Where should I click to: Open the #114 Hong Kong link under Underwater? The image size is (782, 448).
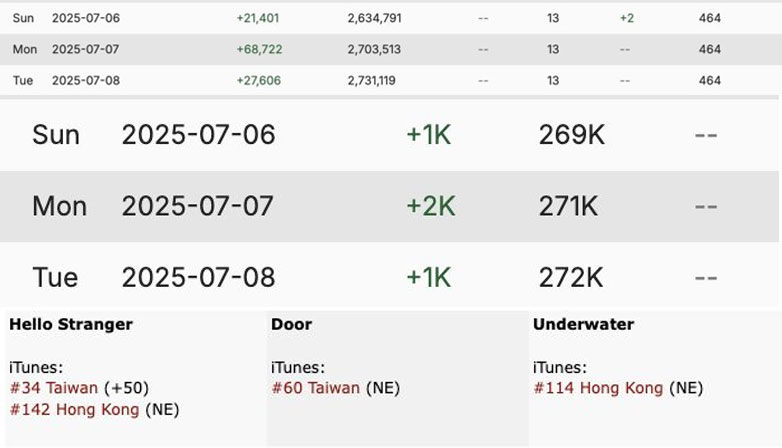(x=598, y=388)
